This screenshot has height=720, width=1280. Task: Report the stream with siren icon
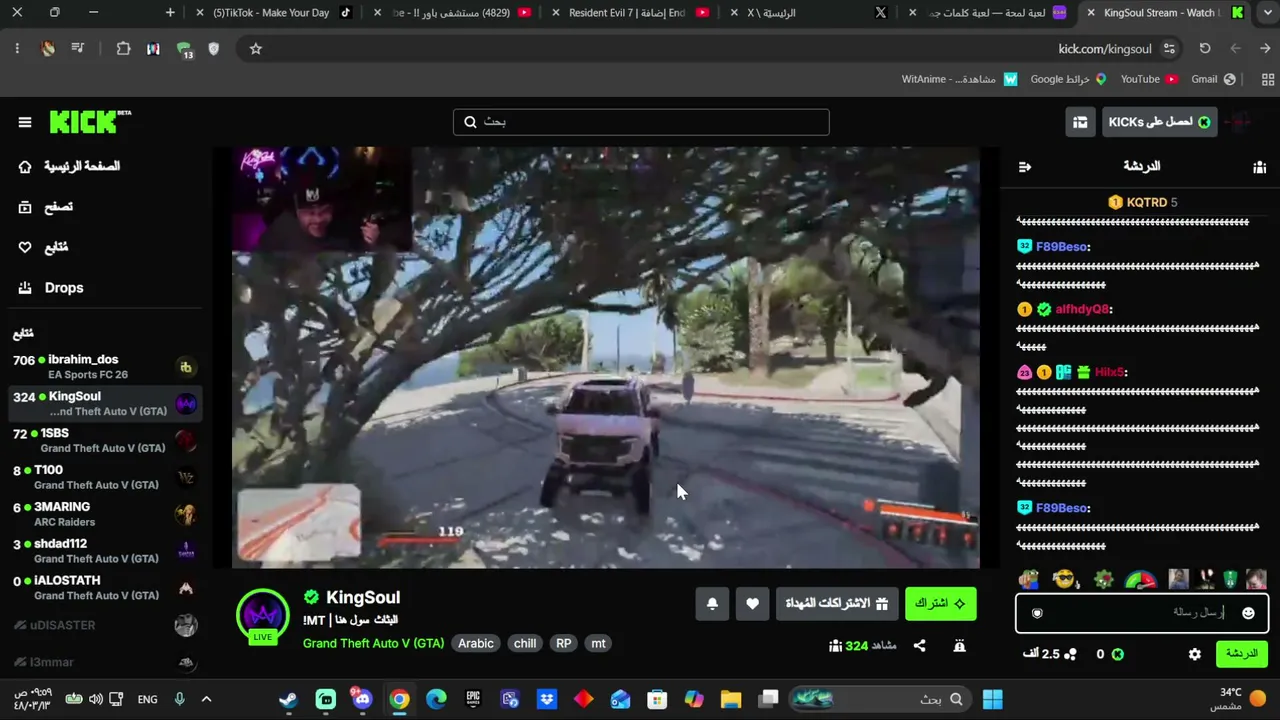coord(959,646)
